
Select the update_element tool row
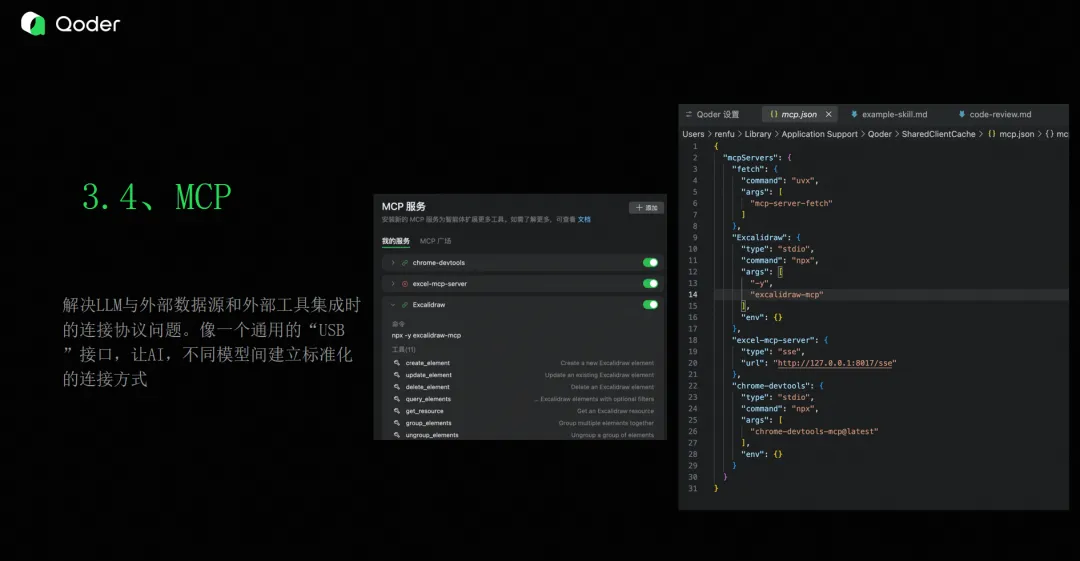coord(523,375)
